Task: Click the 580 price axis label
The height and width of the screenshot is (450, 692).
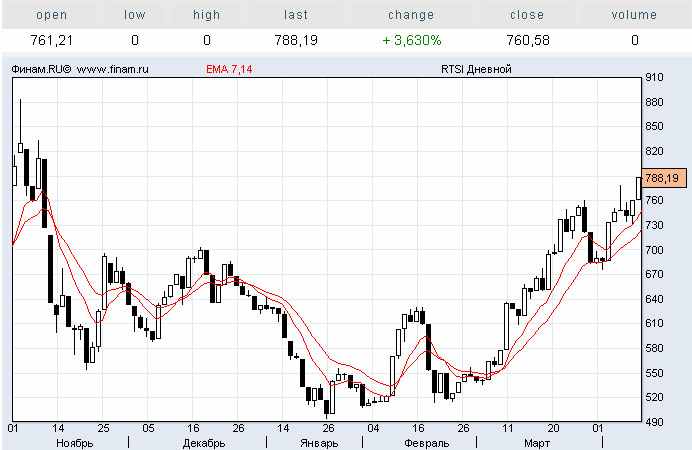Action: point(654,348)
